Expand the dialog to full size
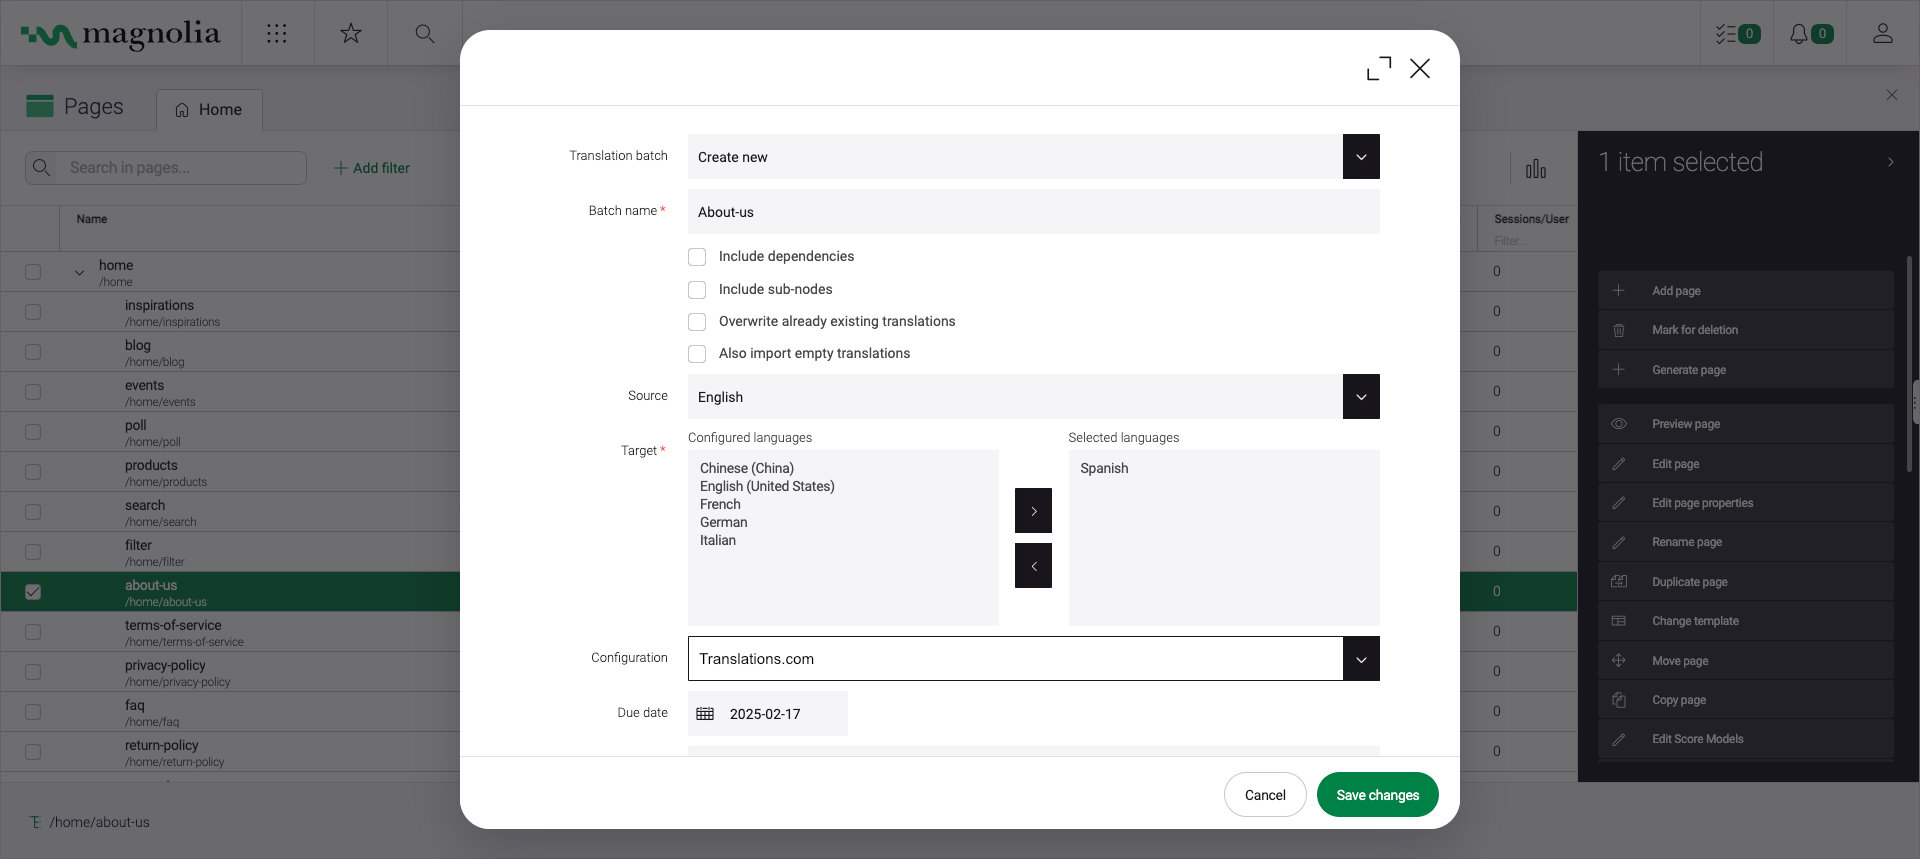1920x859 pixels. (x=1379, y=68)
